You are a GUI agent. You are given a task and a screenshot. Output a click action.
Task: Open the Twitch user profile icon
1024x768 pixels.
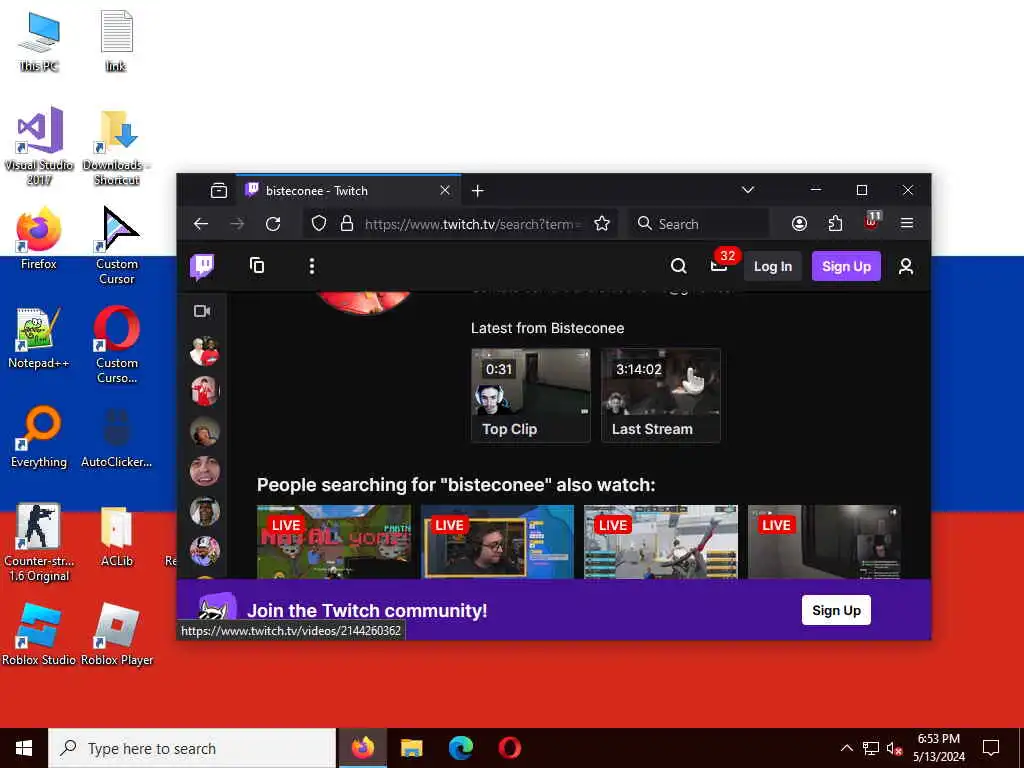coord(906,266)
